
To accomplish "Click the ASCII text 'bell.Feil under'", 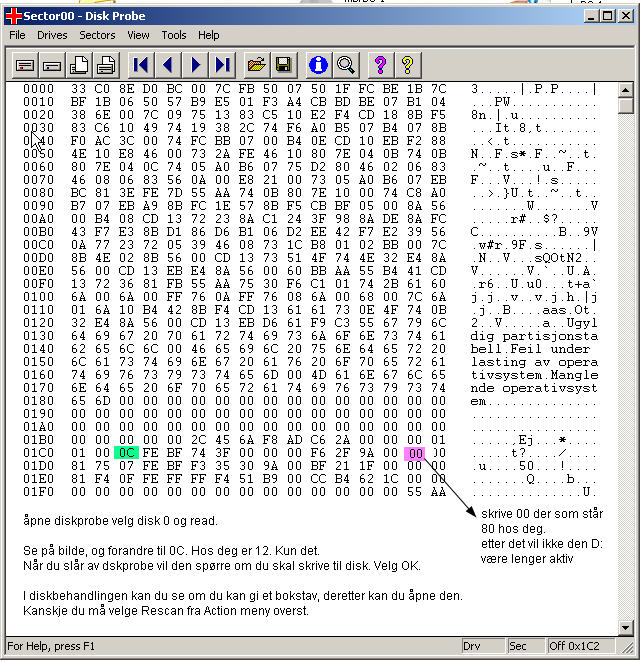I will (530, 349).
